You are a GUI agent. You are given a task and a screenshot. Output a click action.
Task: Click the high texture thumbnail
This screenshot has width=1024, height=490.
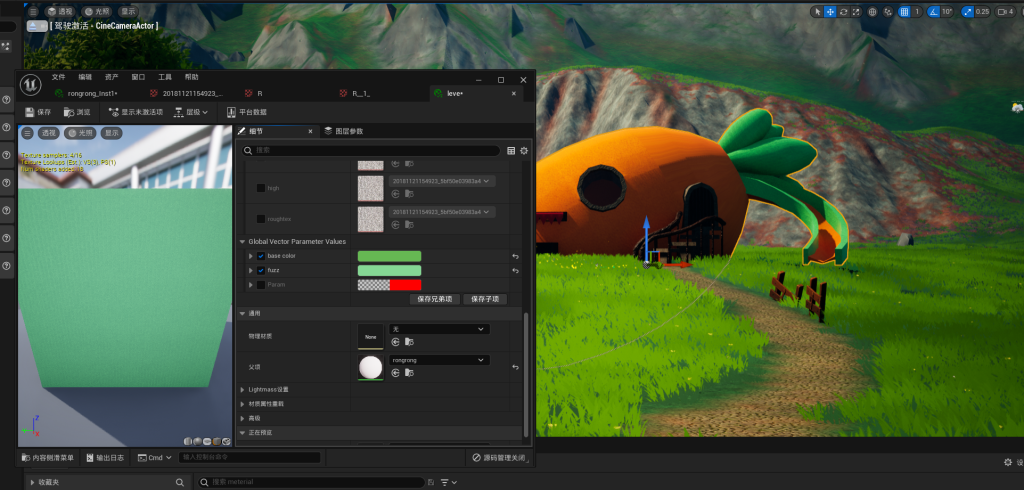(x=370, y=188)
